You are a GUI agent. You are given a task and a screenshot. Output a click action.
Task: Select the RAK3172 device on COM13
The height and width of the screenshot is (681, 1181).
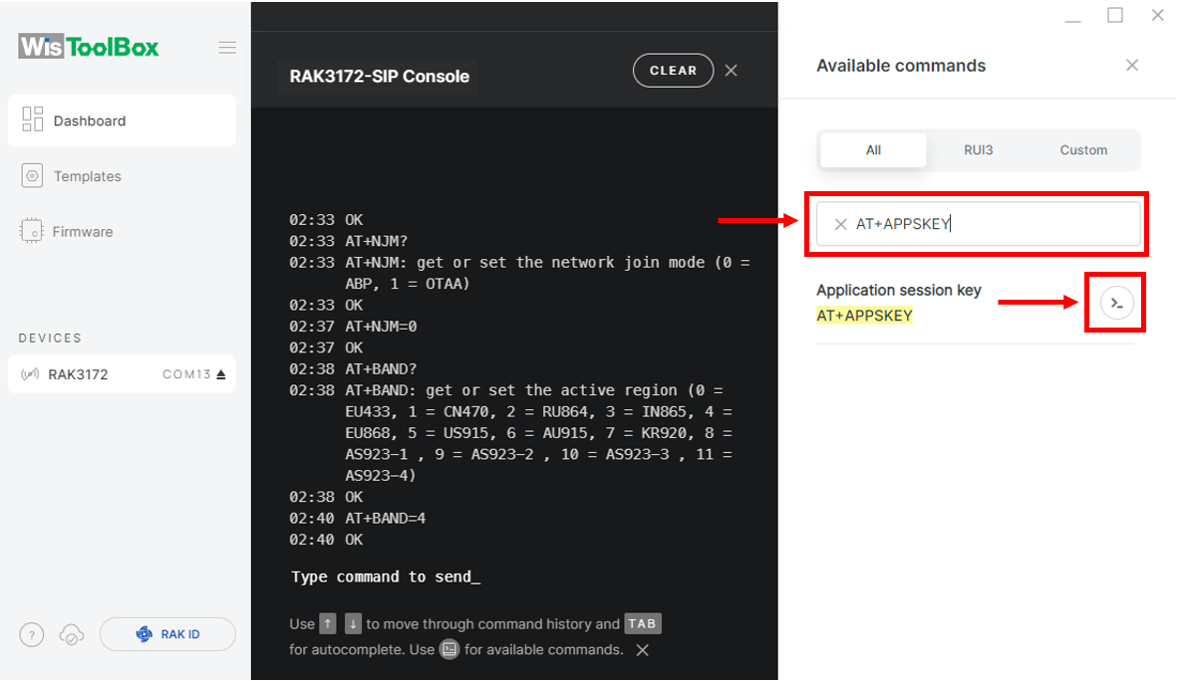pos(122,374)
